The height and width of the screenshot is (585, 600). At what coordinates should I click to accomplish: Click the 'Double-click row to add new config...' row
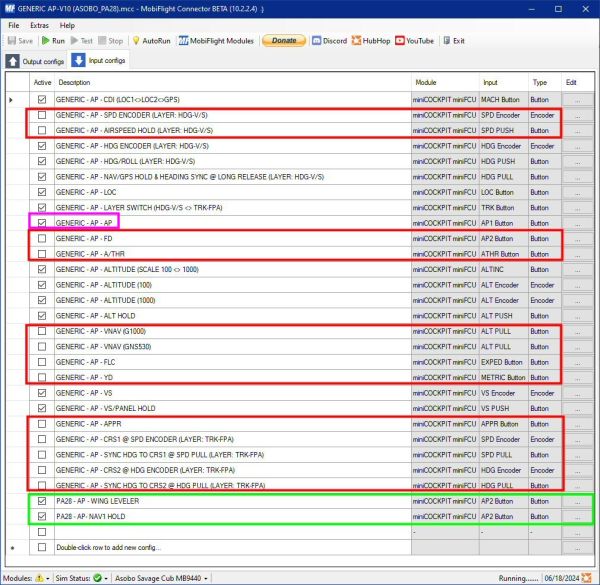point(233,548)
